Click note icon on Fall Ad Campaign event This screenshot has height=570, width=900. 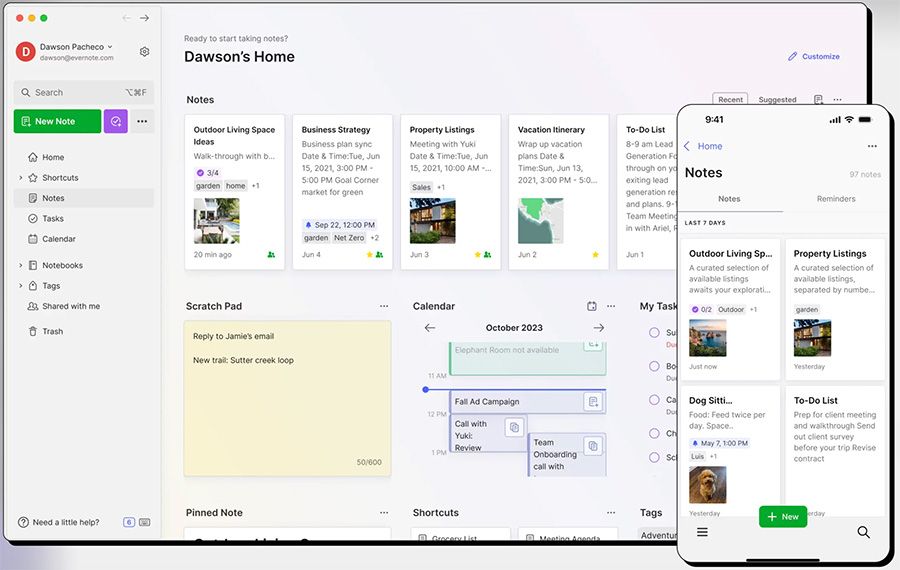593,401
